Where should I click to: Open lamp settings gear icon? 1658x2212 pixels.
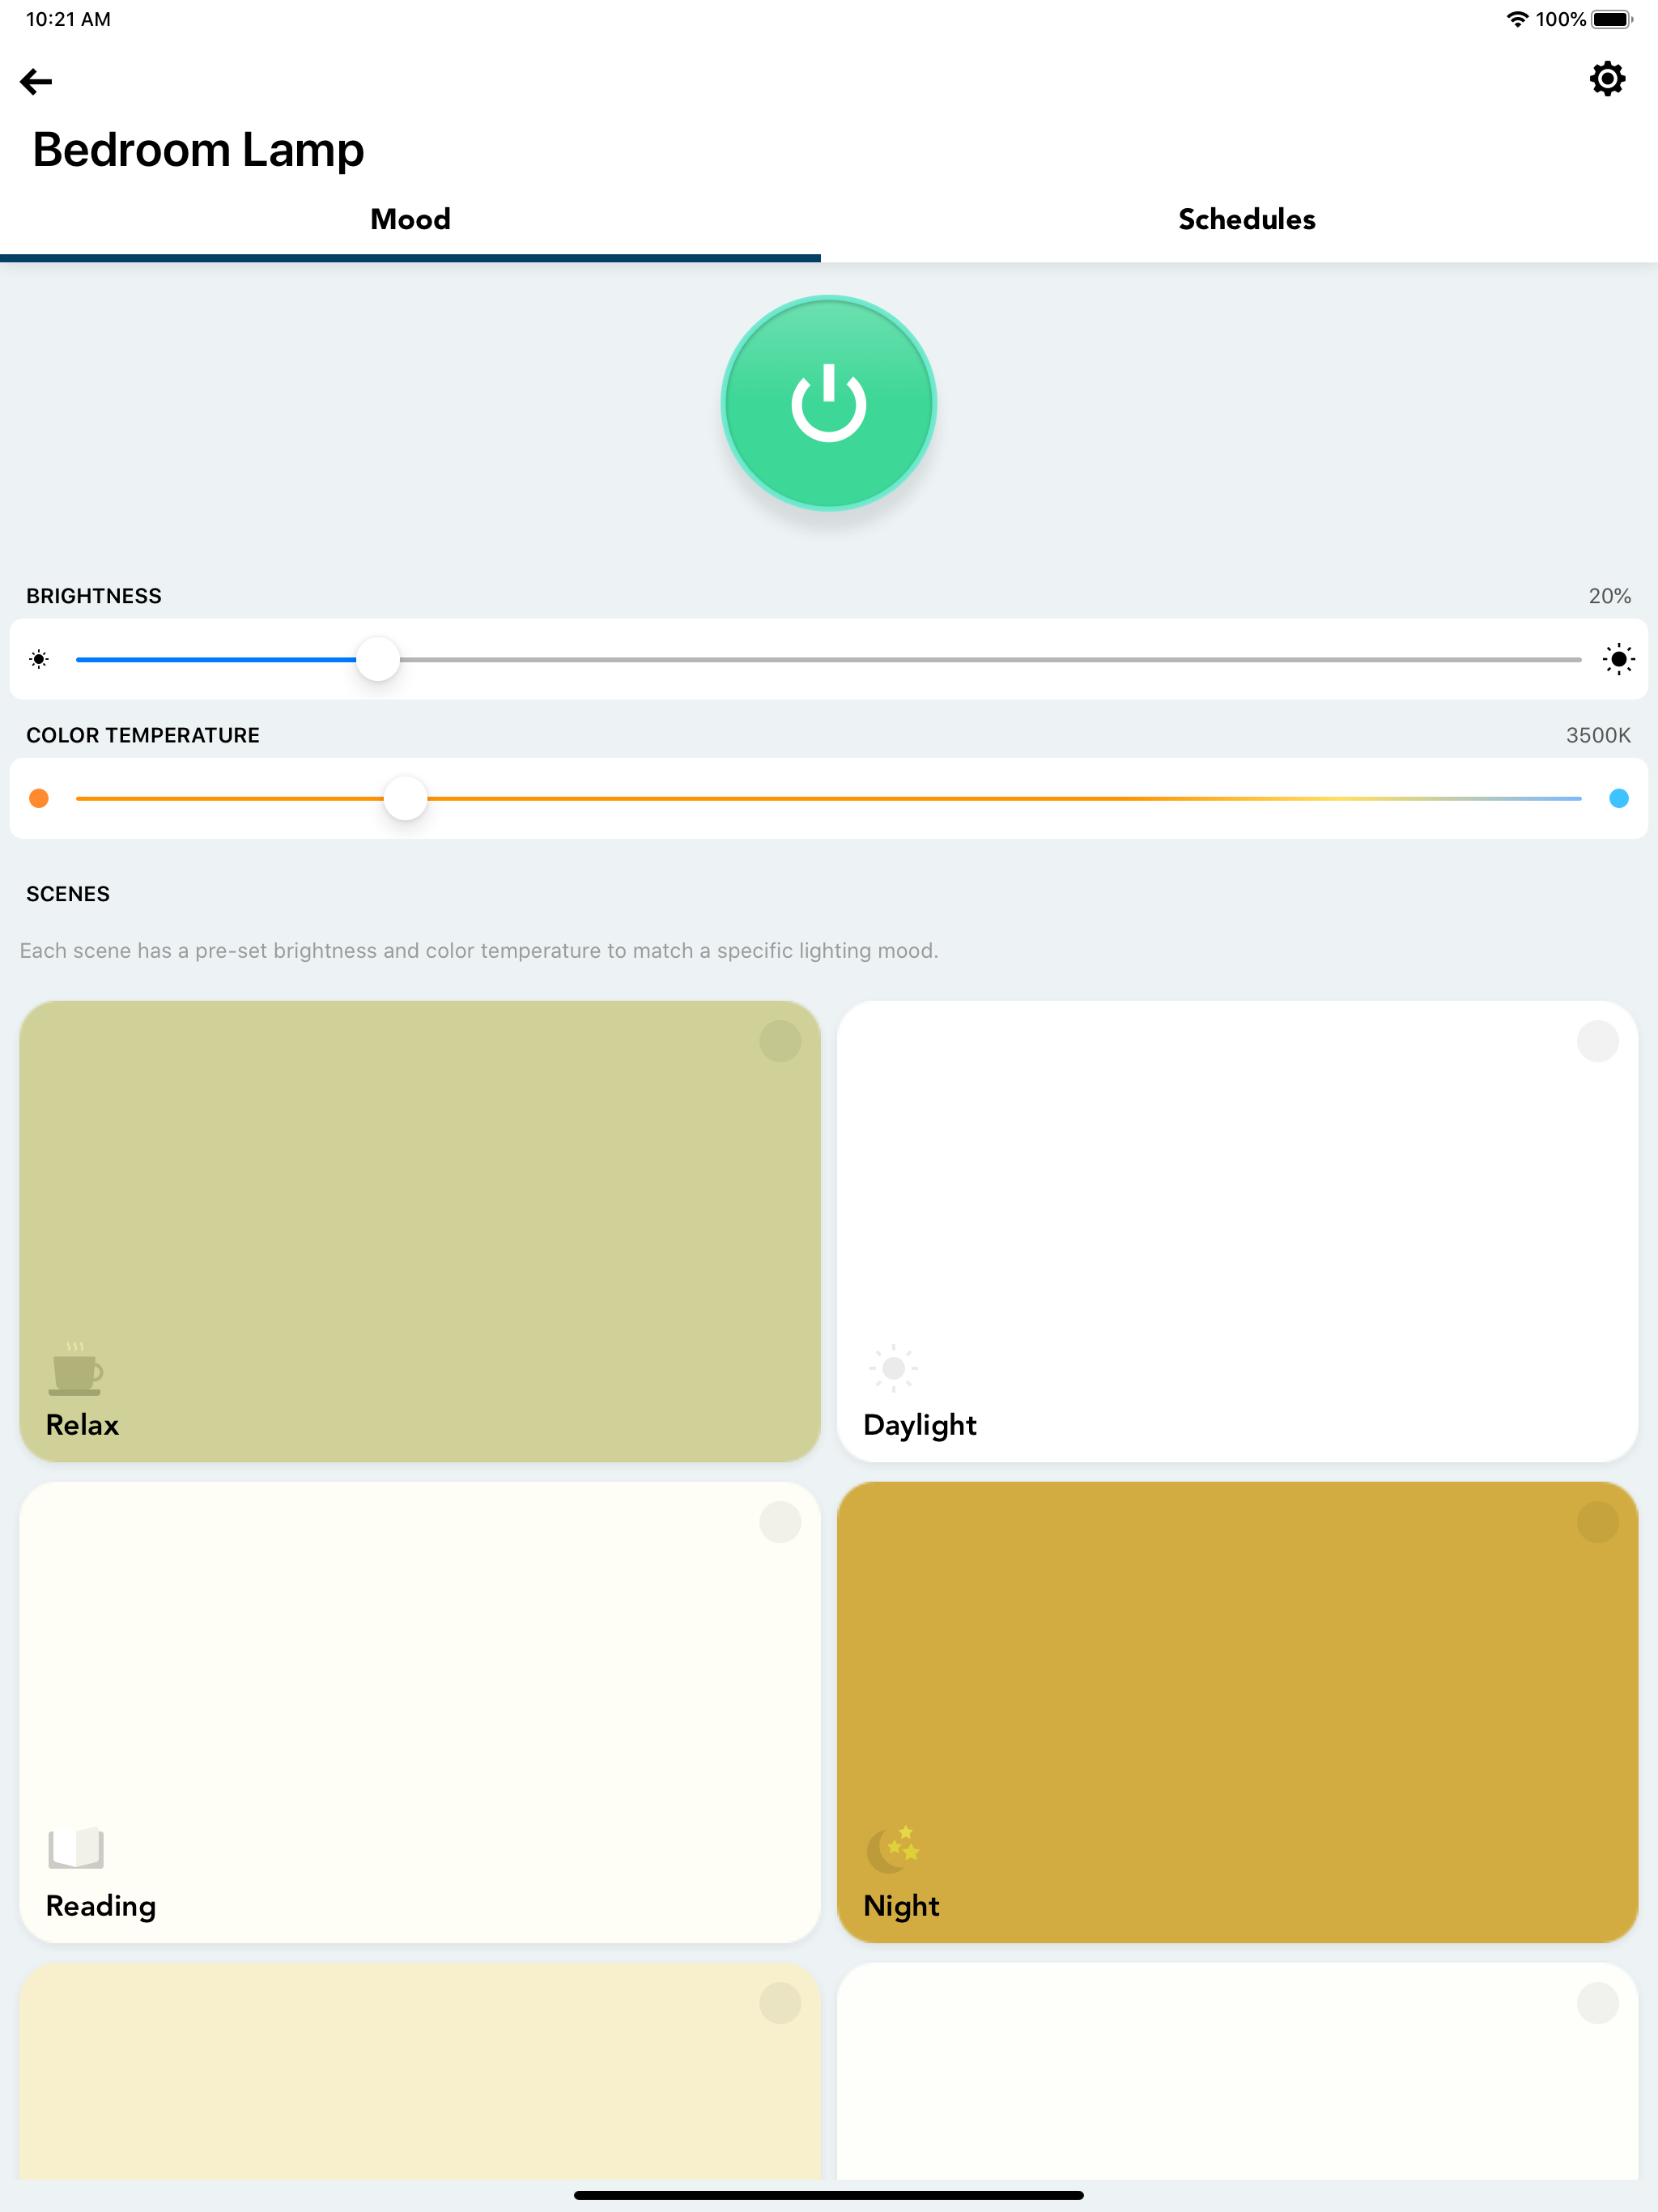point(1606,78)
